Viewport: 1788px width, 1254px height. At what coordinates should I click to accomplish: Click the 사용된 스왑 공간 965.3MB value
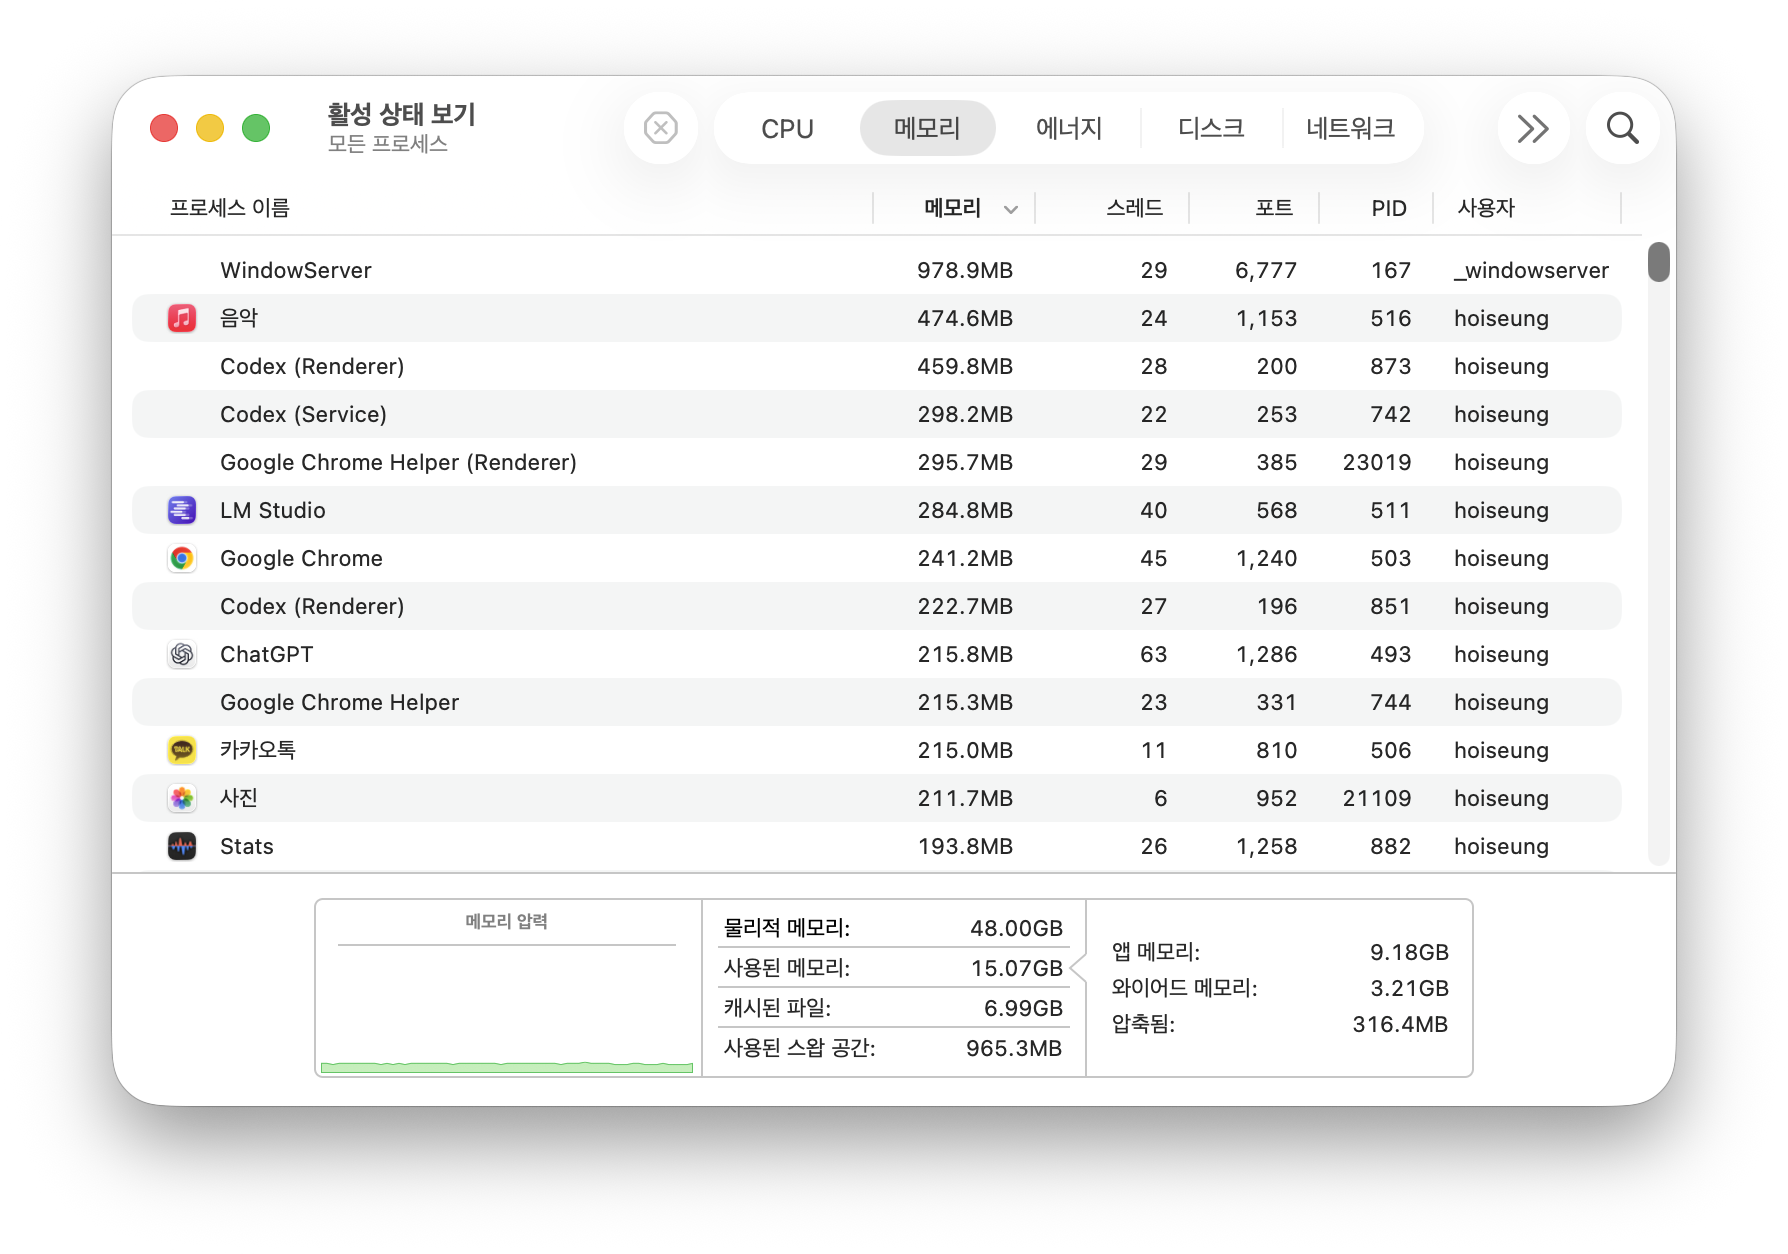point(1014,1048)
